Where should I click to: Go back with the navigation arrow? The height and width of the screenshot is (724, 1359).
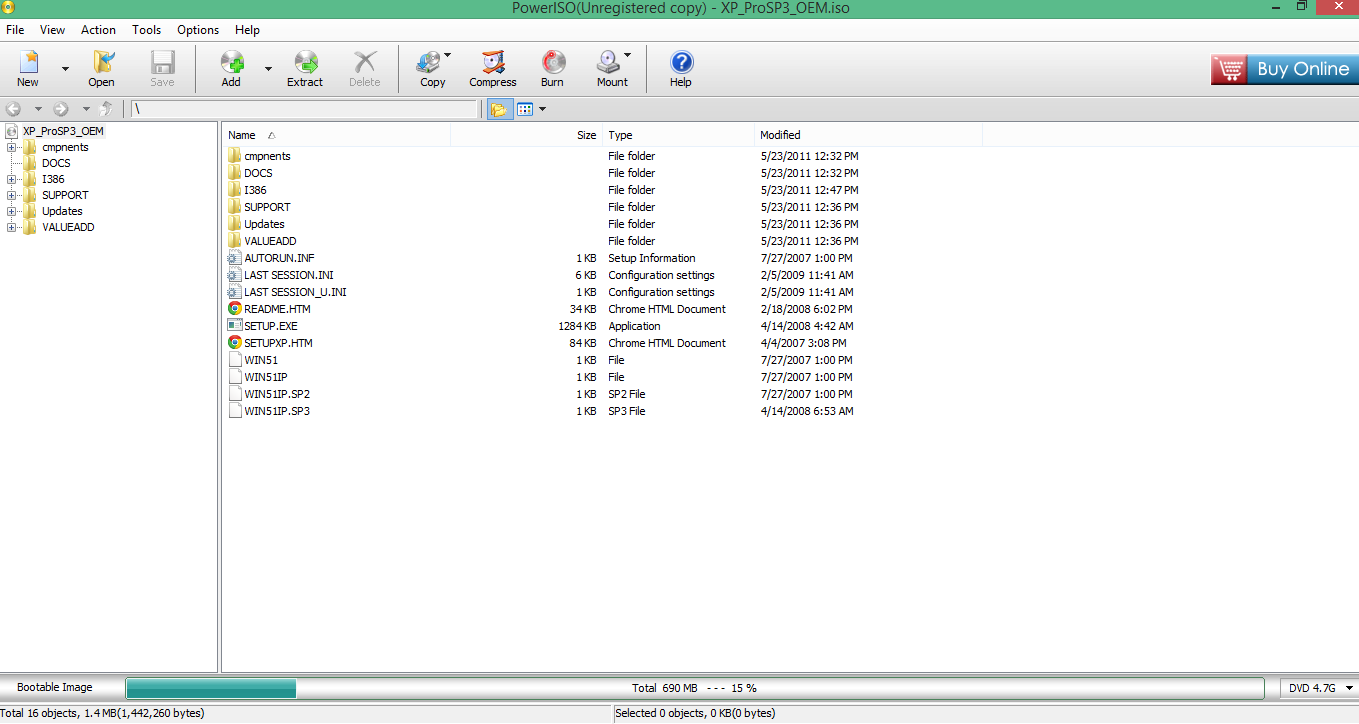(x=14, y=109)
